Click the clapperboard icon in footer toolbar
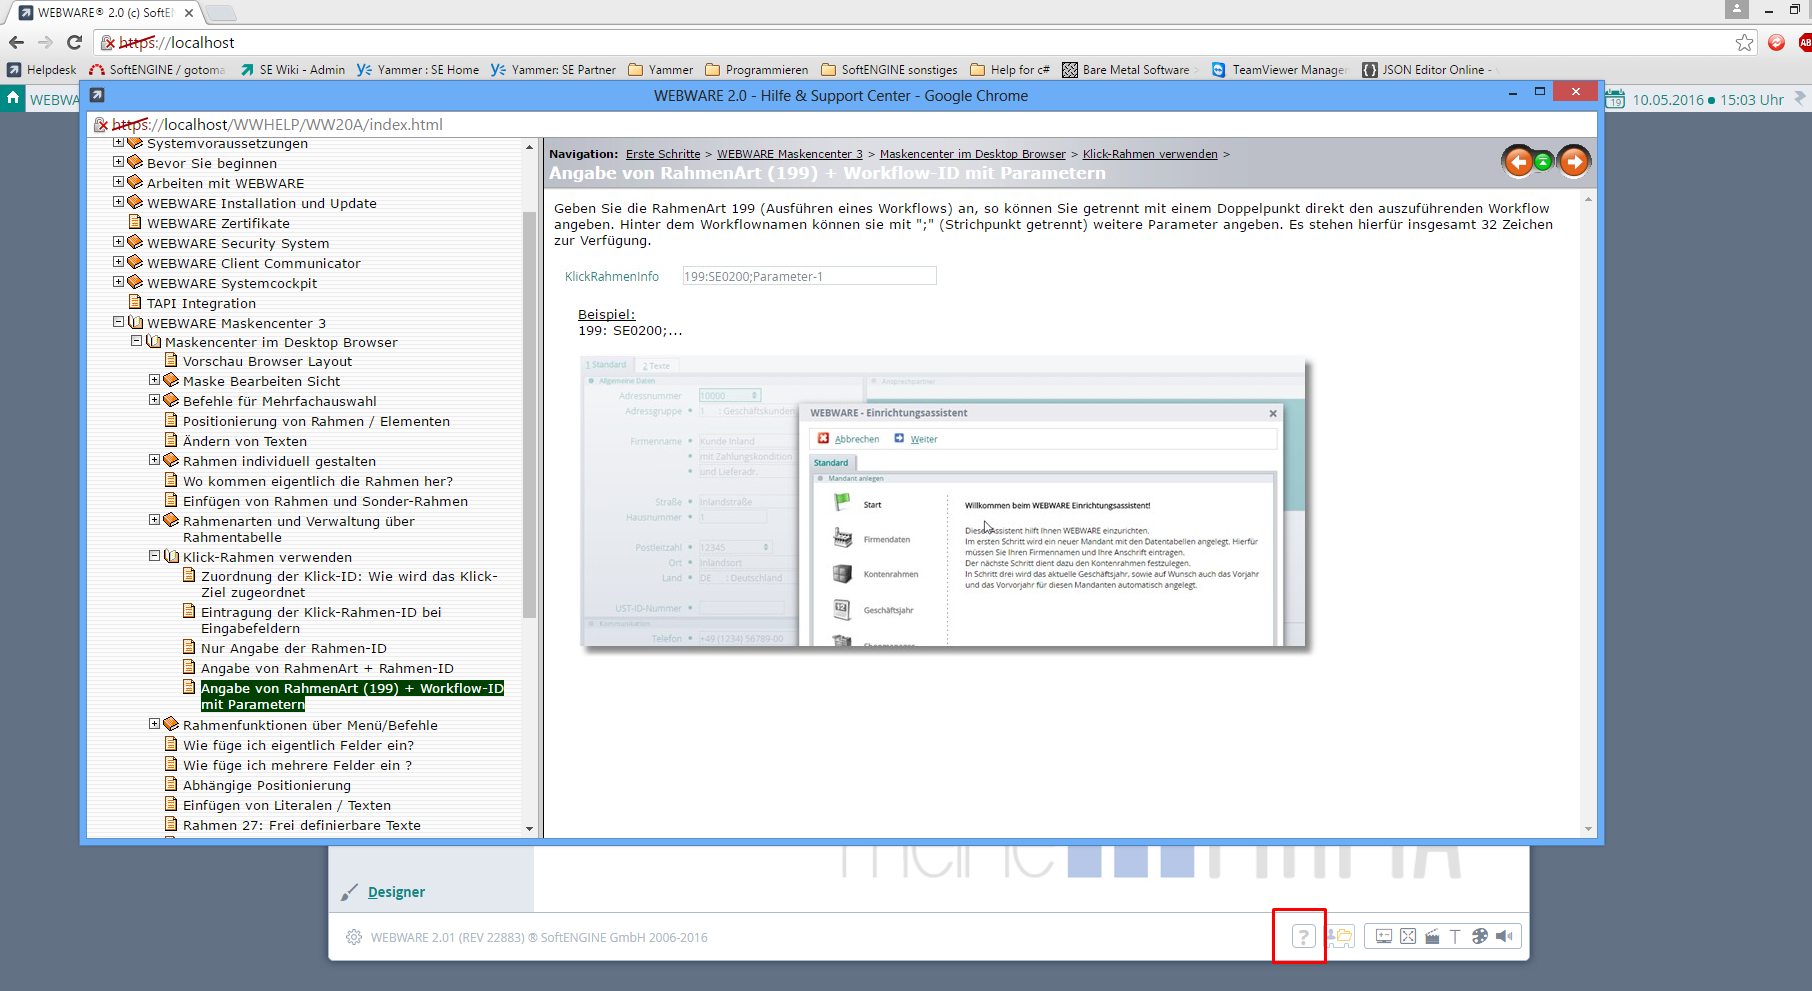The height and width of the screenshot is (991, 1812). click(x=1432, y=937)
